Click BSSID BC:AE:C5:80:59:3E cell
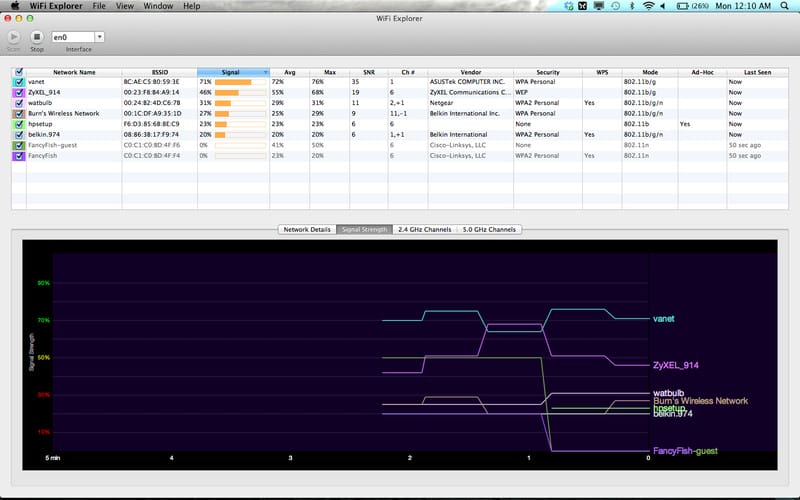800x500 pixels. click(152, 82)
